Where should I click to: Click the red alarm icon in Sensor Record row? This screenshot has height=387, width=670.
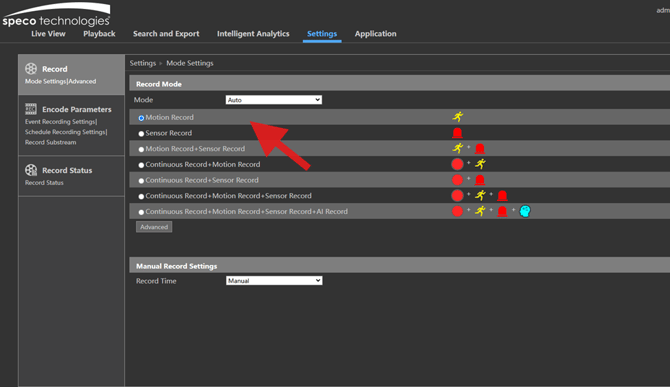click(457, 133)
